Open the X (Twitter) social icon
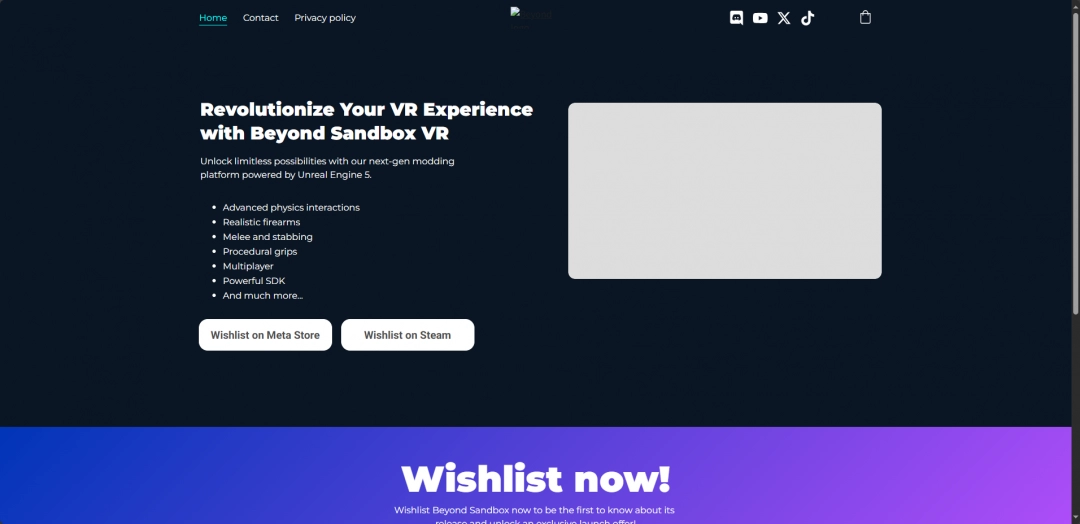The height and width of the screenshot is (524, 1080). 784,18
